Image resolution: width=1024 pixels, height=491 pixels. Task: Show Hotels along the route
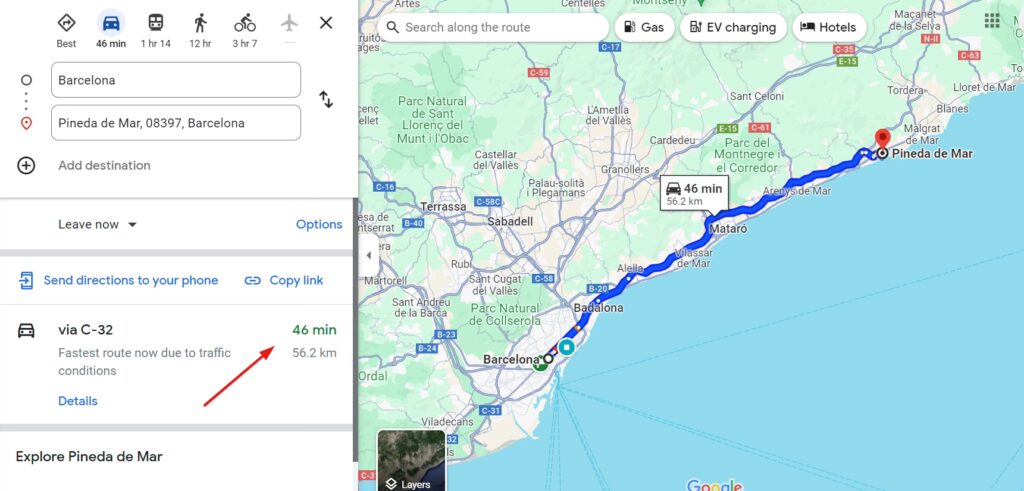point(829,27)
